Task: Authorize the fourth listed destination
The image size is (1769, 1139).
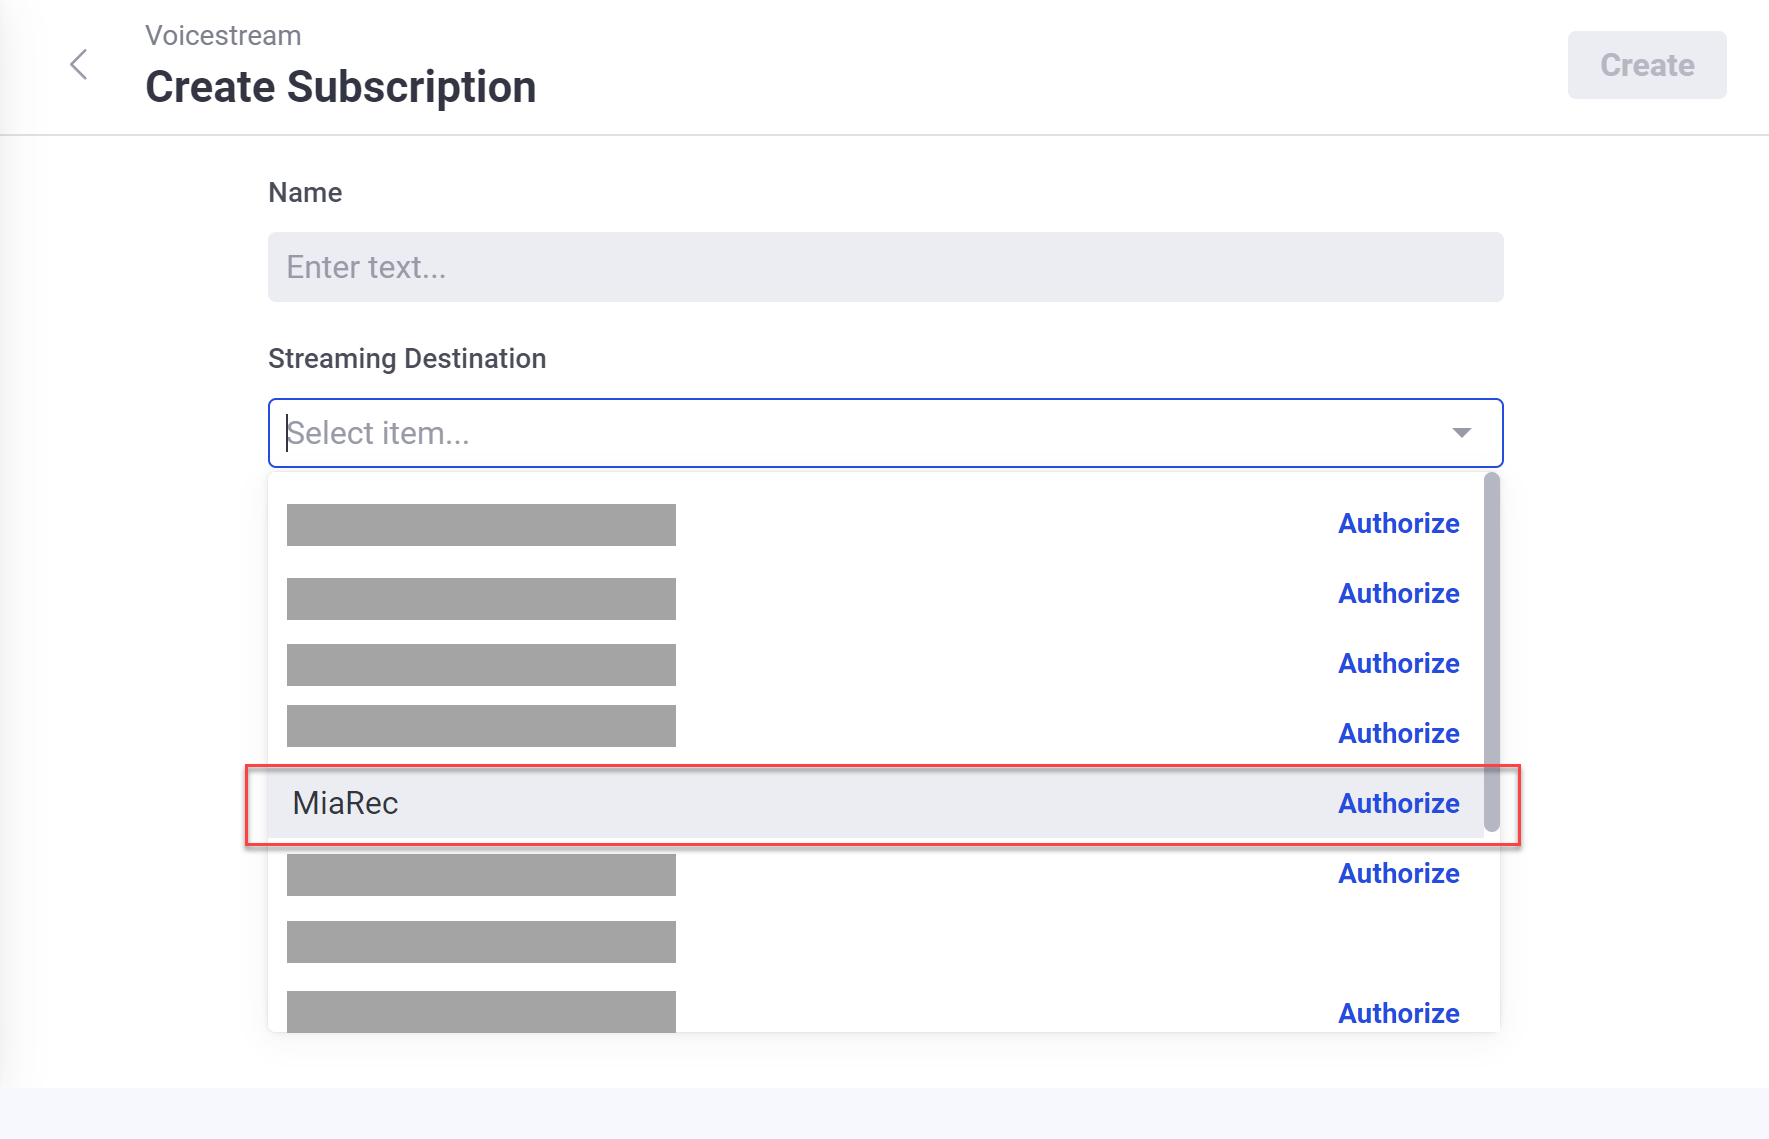Action: [1398, 733]
